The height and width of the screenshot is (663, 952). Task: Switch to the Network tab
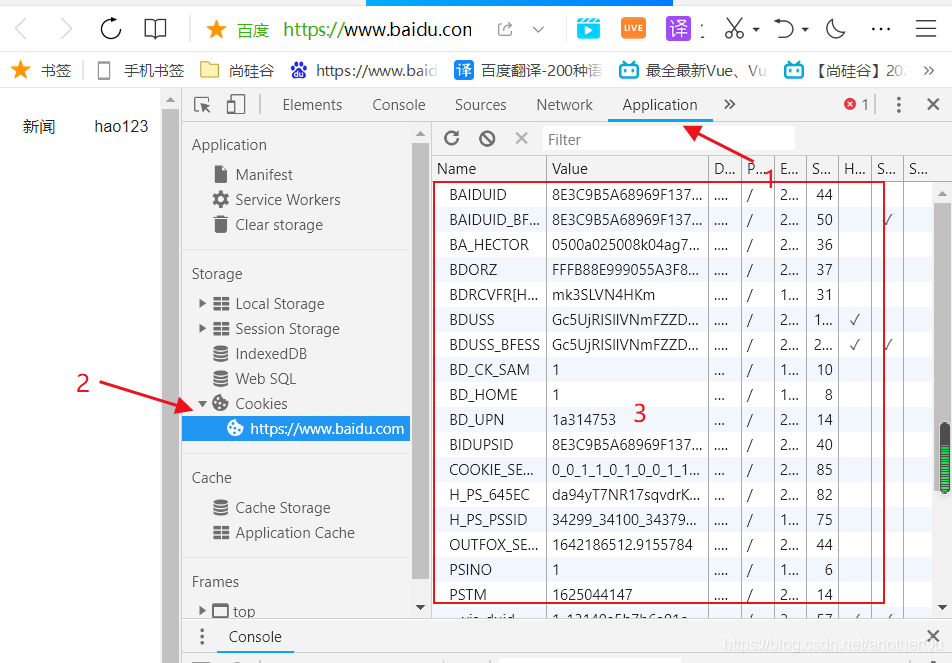[x=564, y=105]
